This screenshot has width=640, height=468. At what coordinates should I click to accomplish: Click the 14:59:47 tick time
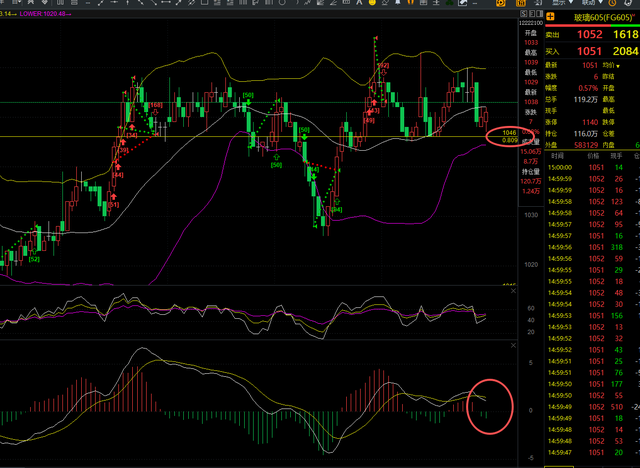[560, 452]
